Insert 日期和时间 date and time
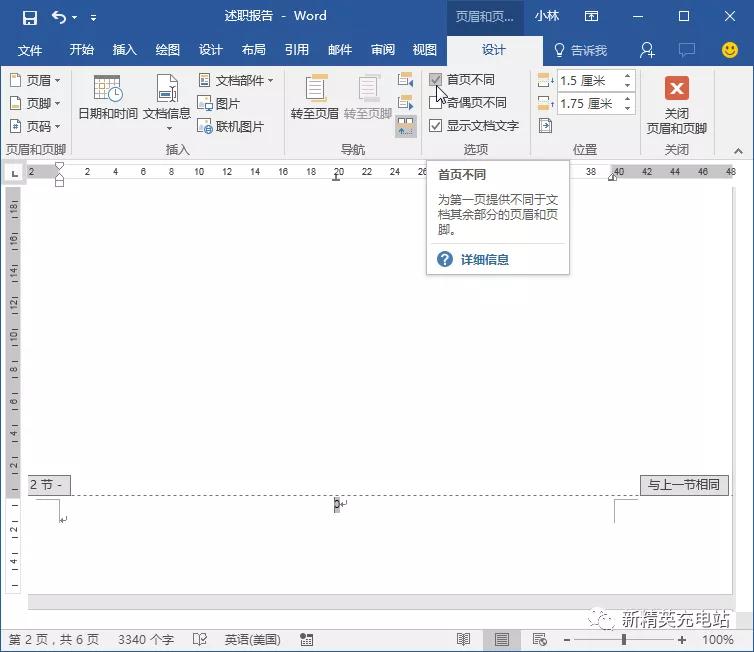 pyautogui.click(x=108, y=98)
